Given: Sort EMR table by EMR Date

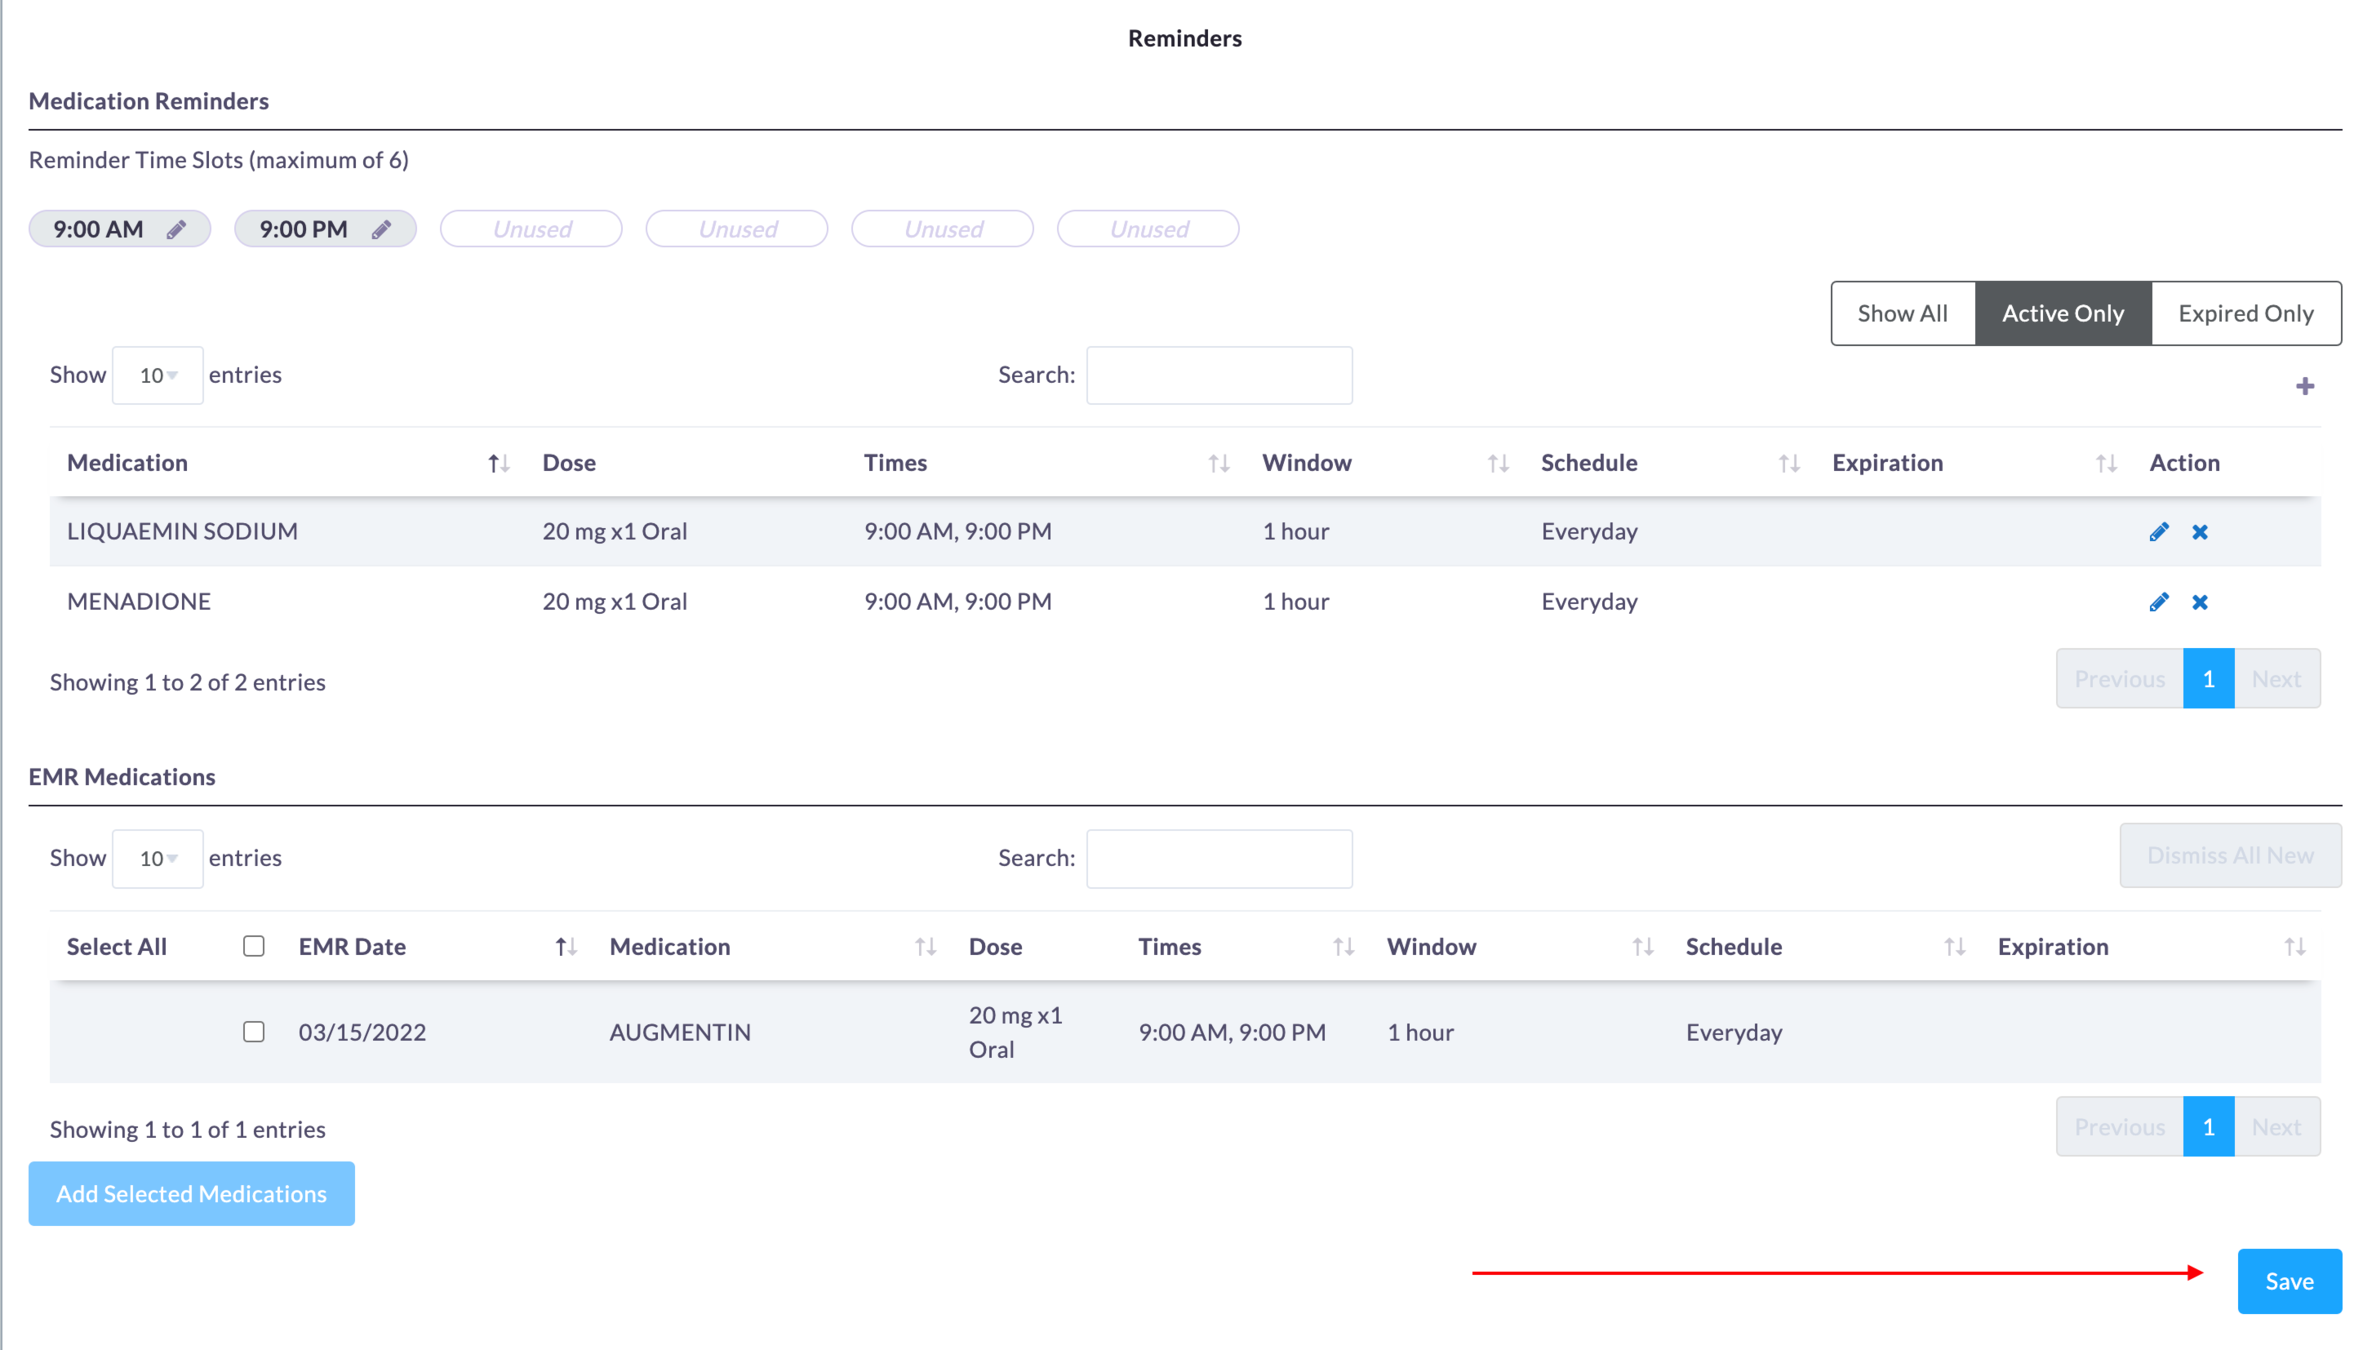Looking at the screenshot, I should click(x=565, y=946).
